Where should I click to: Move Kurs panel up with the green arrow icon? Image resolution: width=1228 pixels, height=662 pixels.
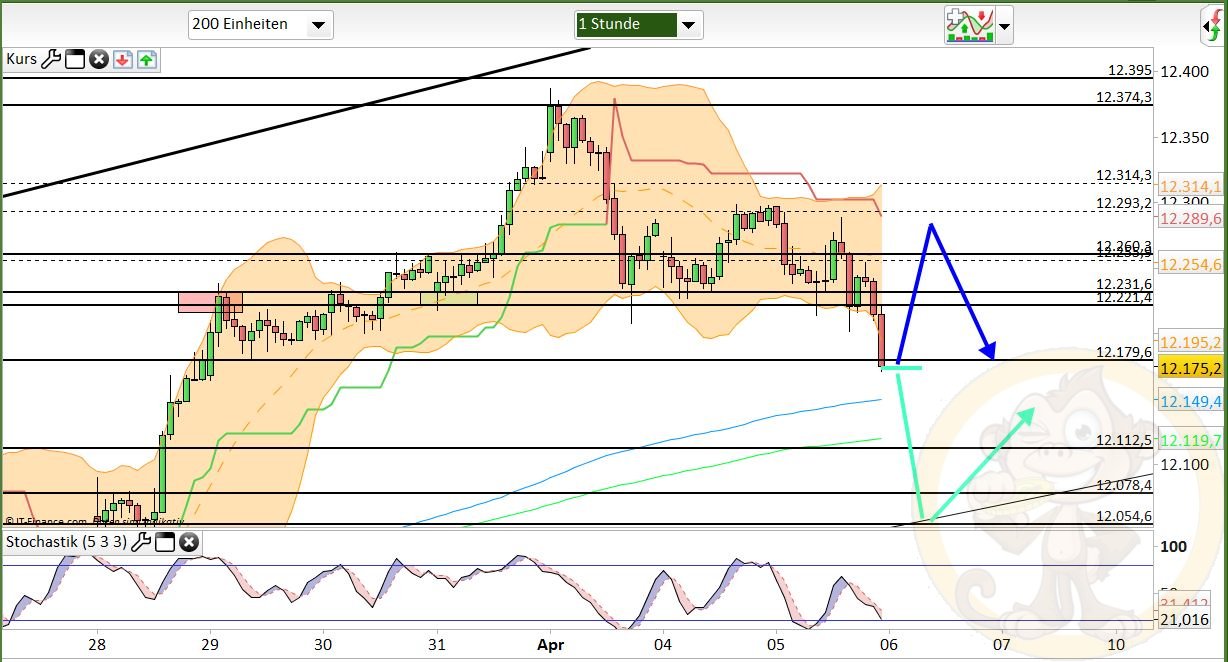[x=146, y=60]
